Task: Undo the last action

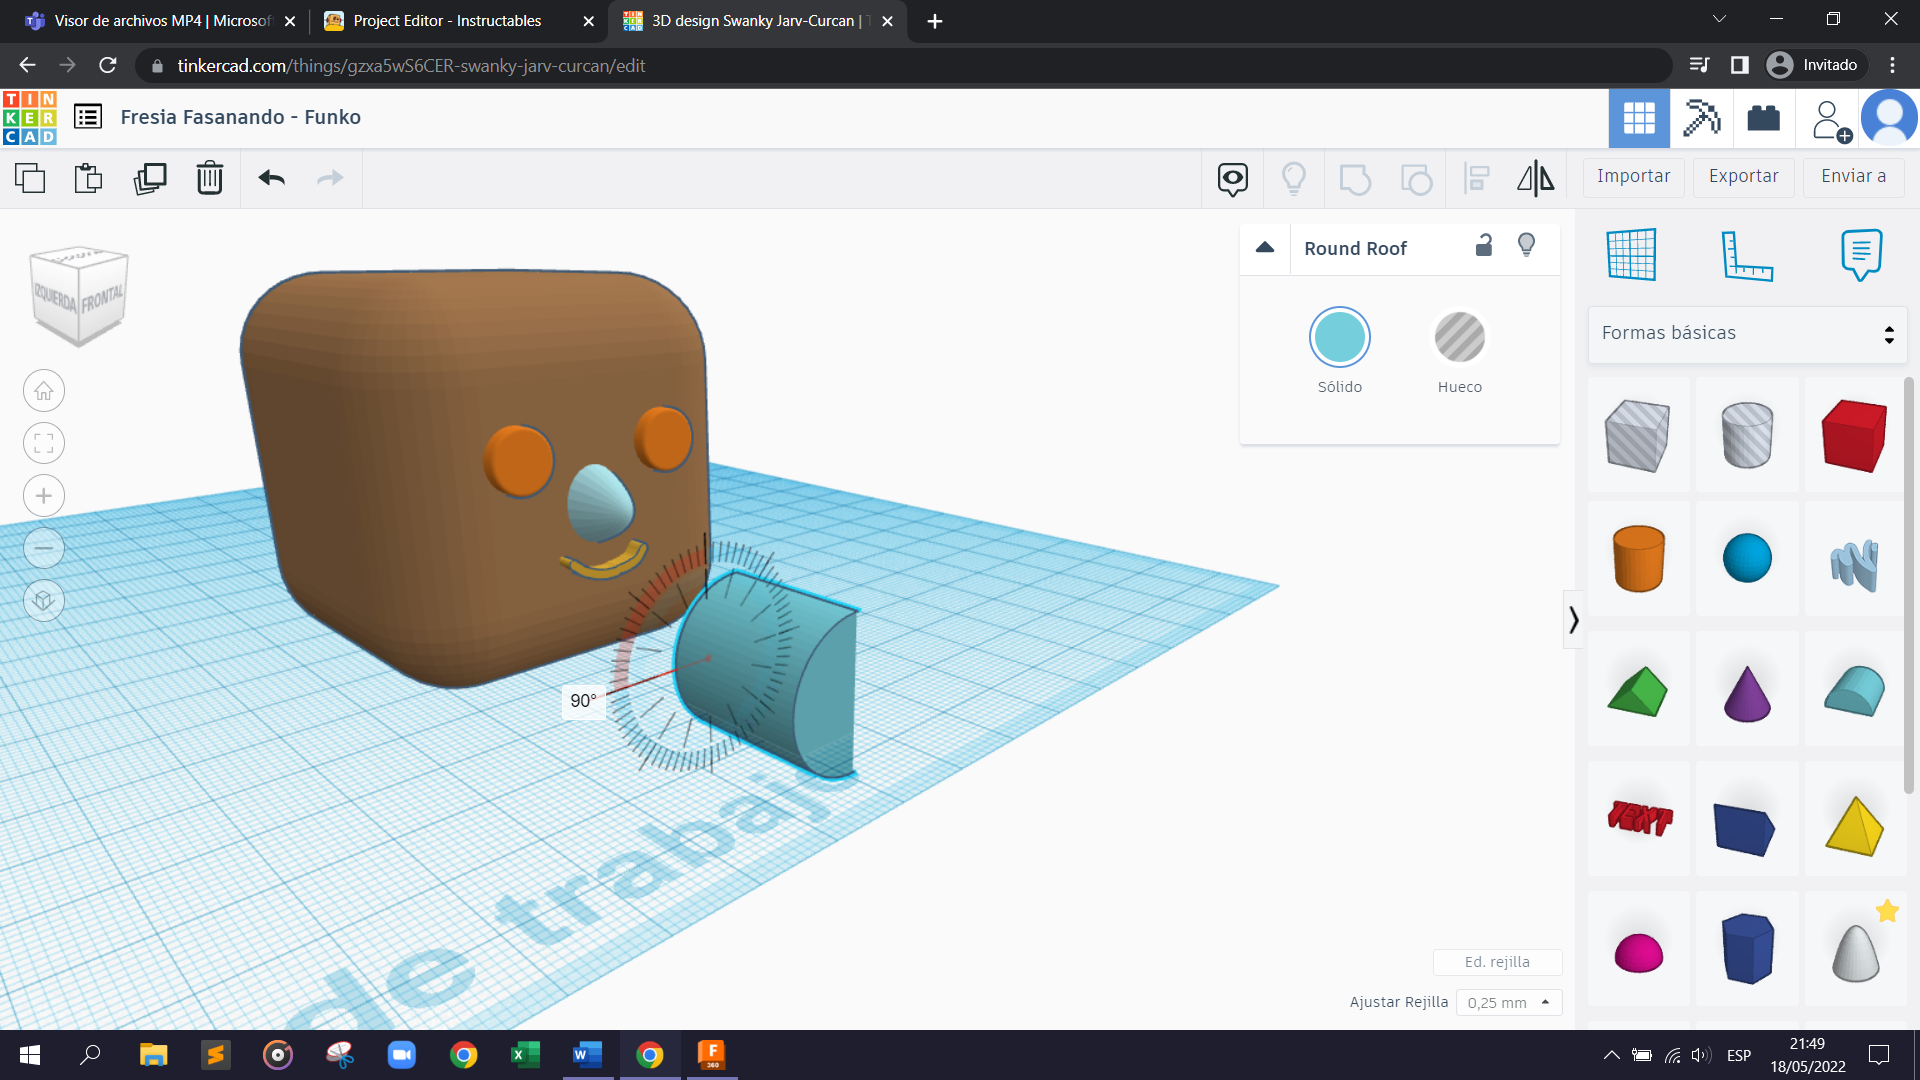Action: click(271, 178)
